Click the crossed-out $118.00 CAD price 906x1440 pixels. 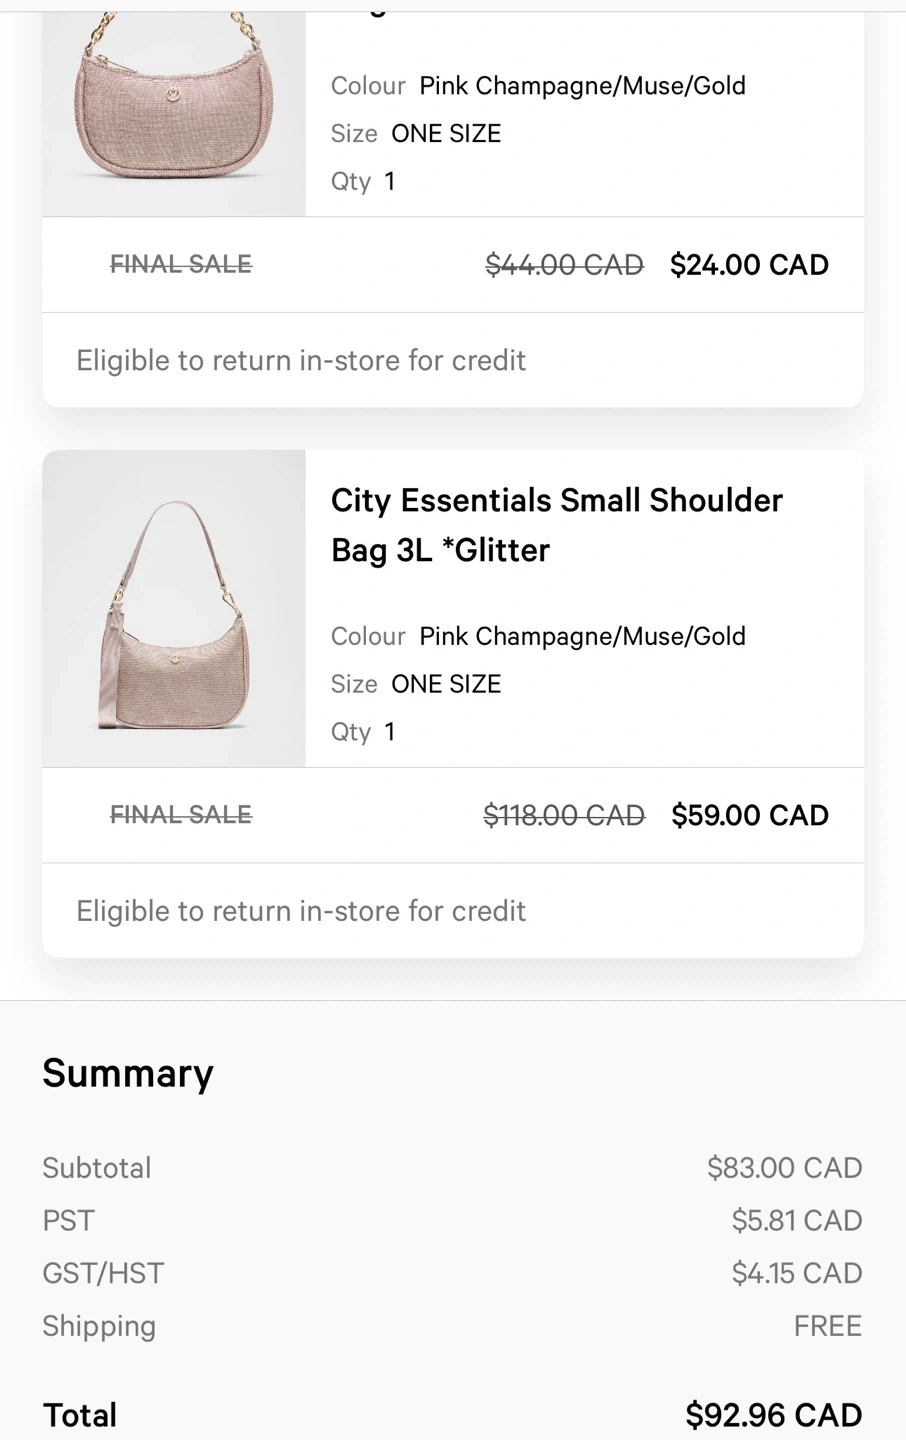tap(564, 815)
